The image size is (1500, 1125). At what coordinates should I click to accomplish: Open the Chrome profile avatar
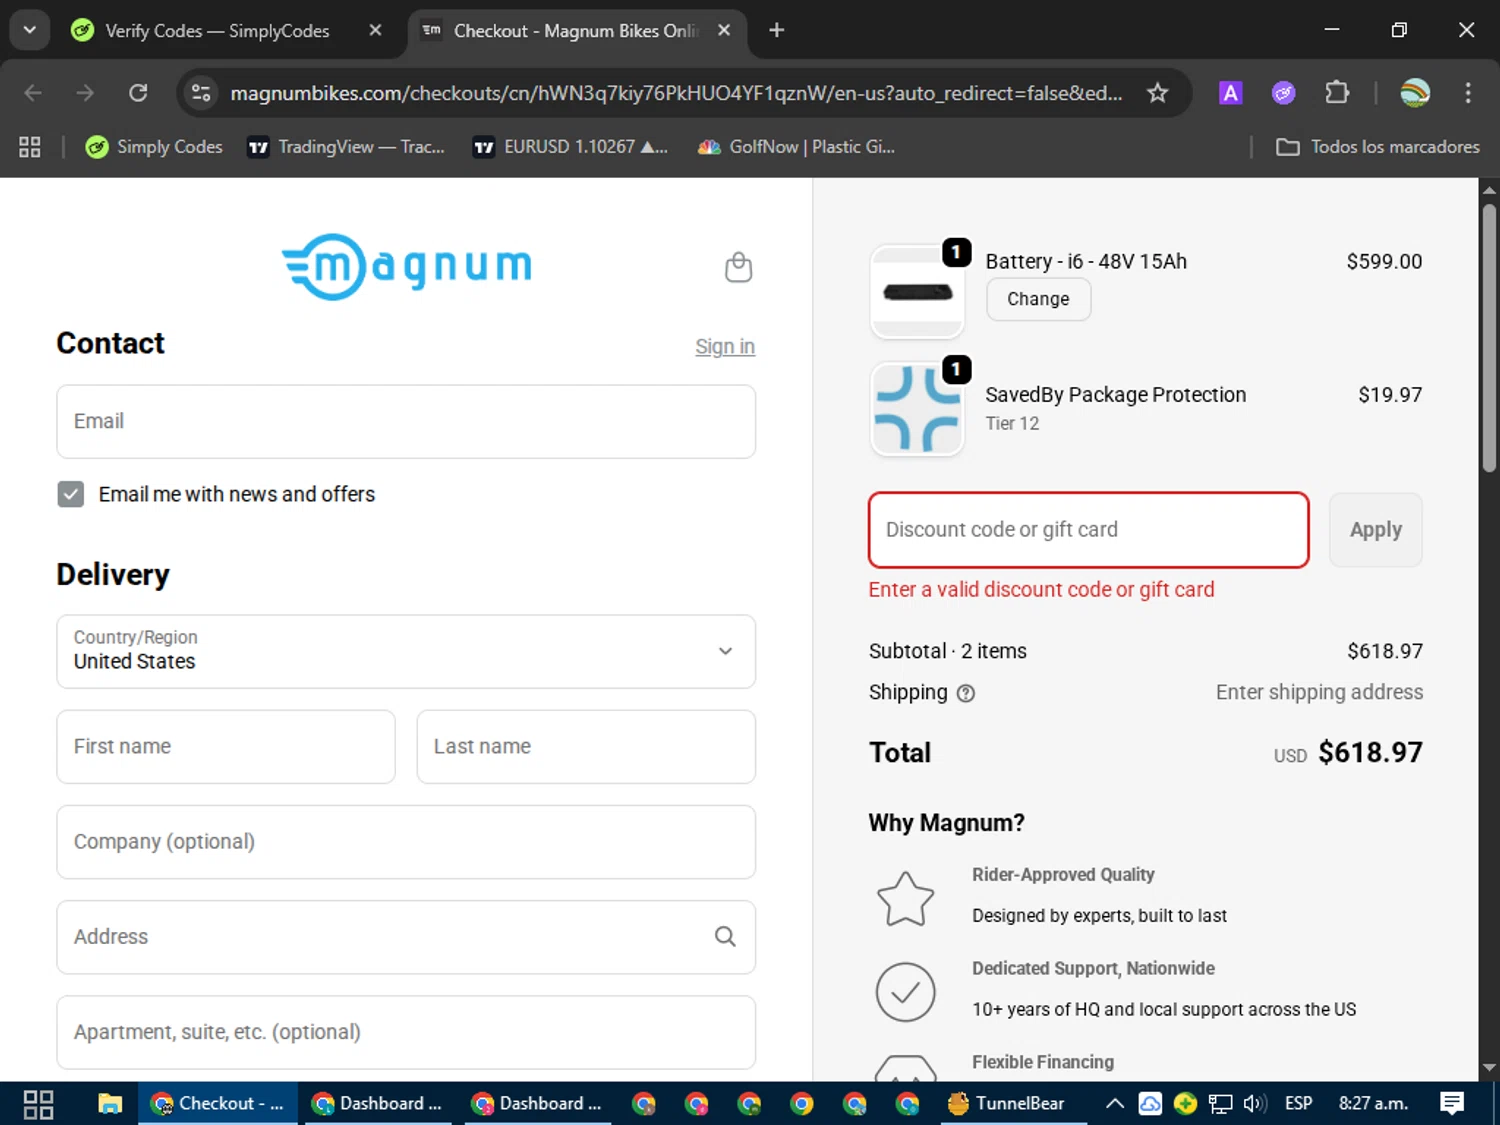pyautogui.click(x=1415, y=93)
